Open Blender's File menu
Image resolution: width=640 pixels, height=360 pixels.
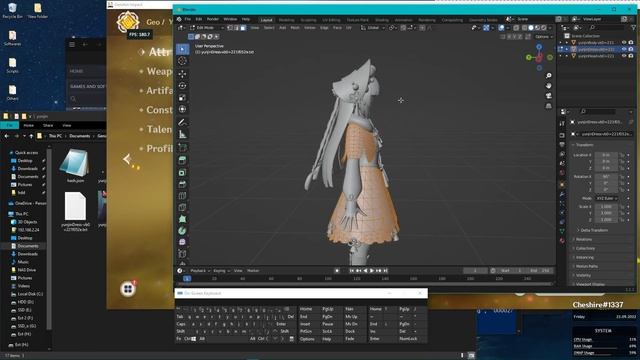click(x=188, y=19)
